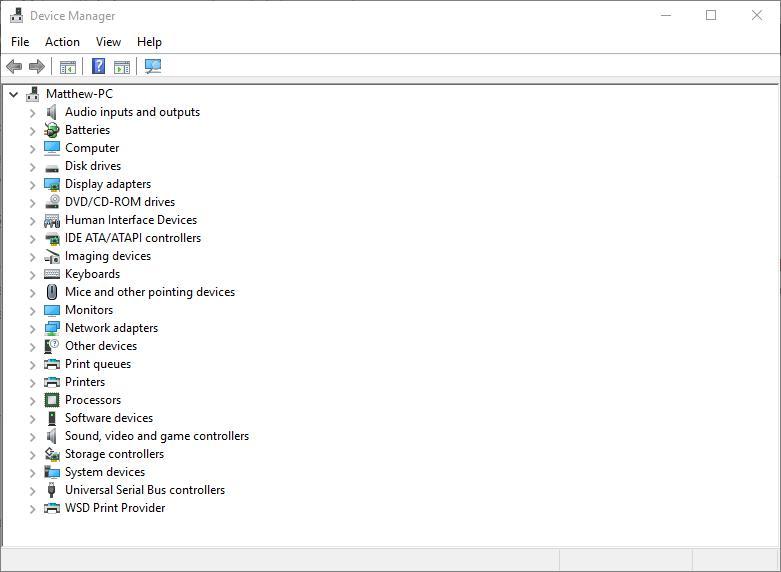Viewport: 781px width, 572px height.
Task: Click the Keyboards icon
Action: [x=52, y=274]
